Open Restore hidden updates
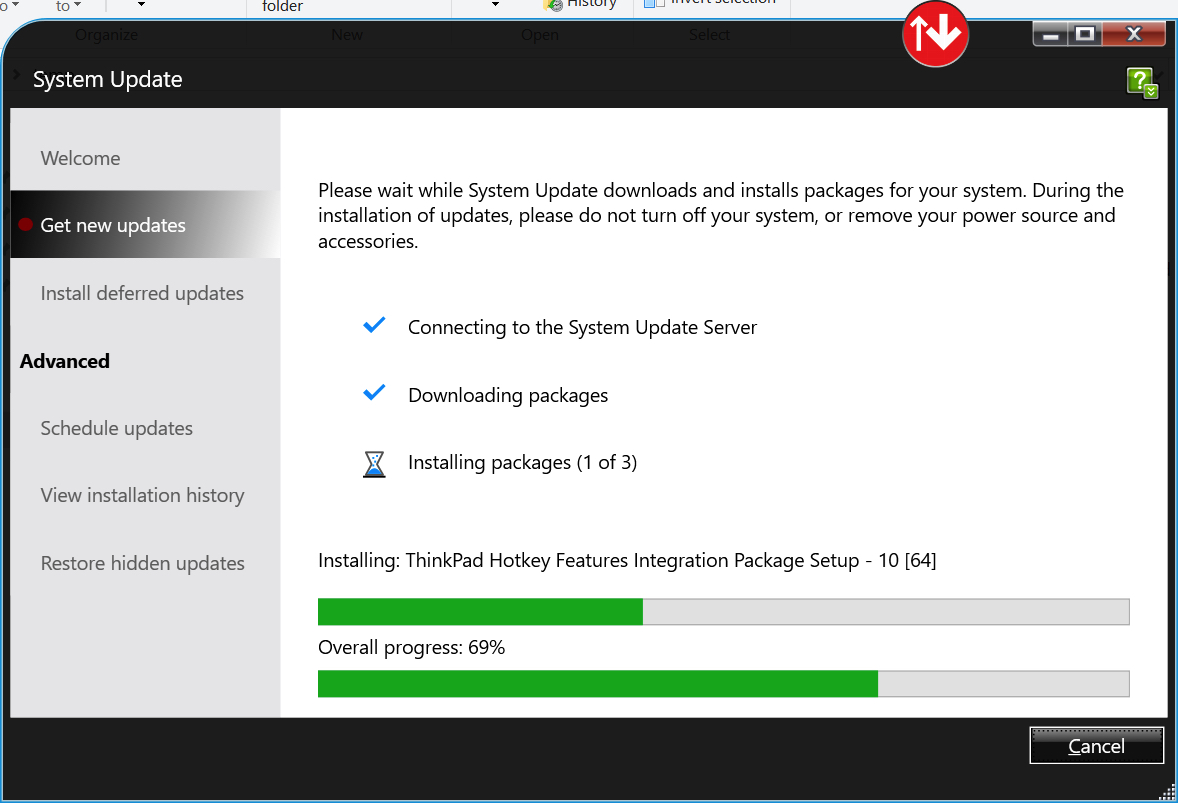This screenshot has height=803, width=1178. click(142, 563)
